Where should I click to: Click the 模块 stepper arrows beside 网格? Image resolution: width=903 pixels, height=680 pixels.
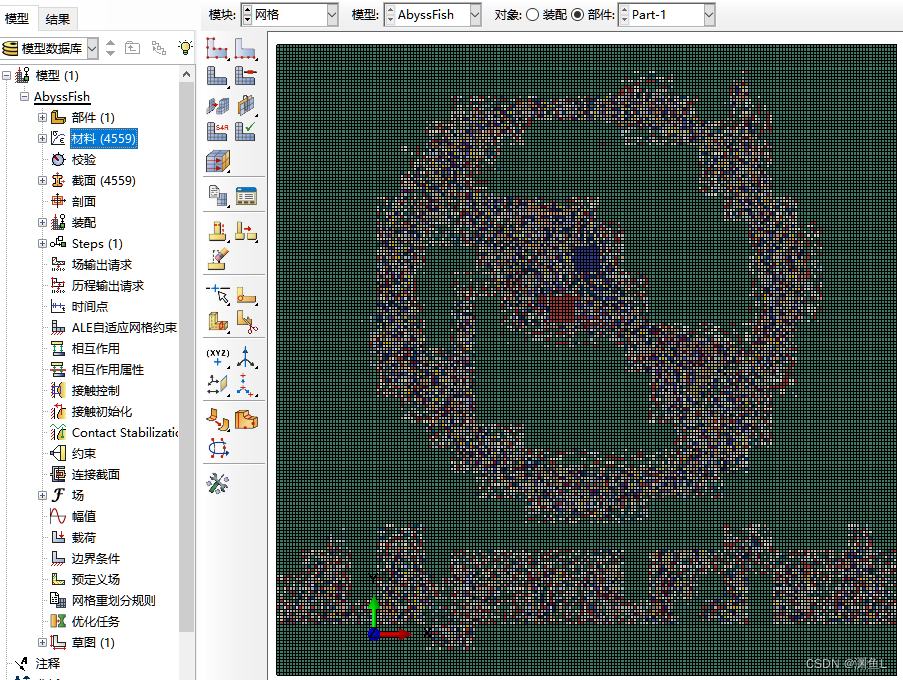tap(248, 15)
